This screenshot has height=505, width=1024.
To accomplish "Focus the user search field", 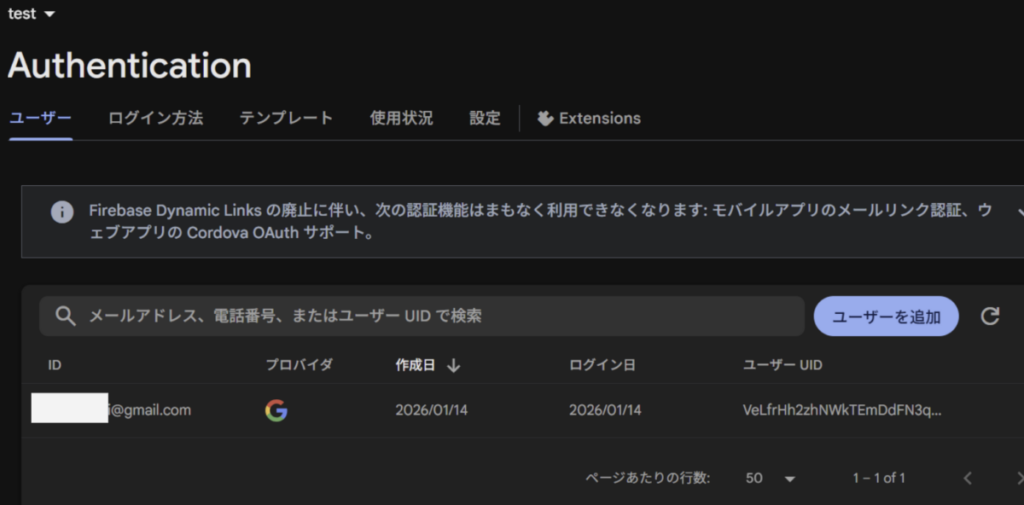I will [440, 316].
